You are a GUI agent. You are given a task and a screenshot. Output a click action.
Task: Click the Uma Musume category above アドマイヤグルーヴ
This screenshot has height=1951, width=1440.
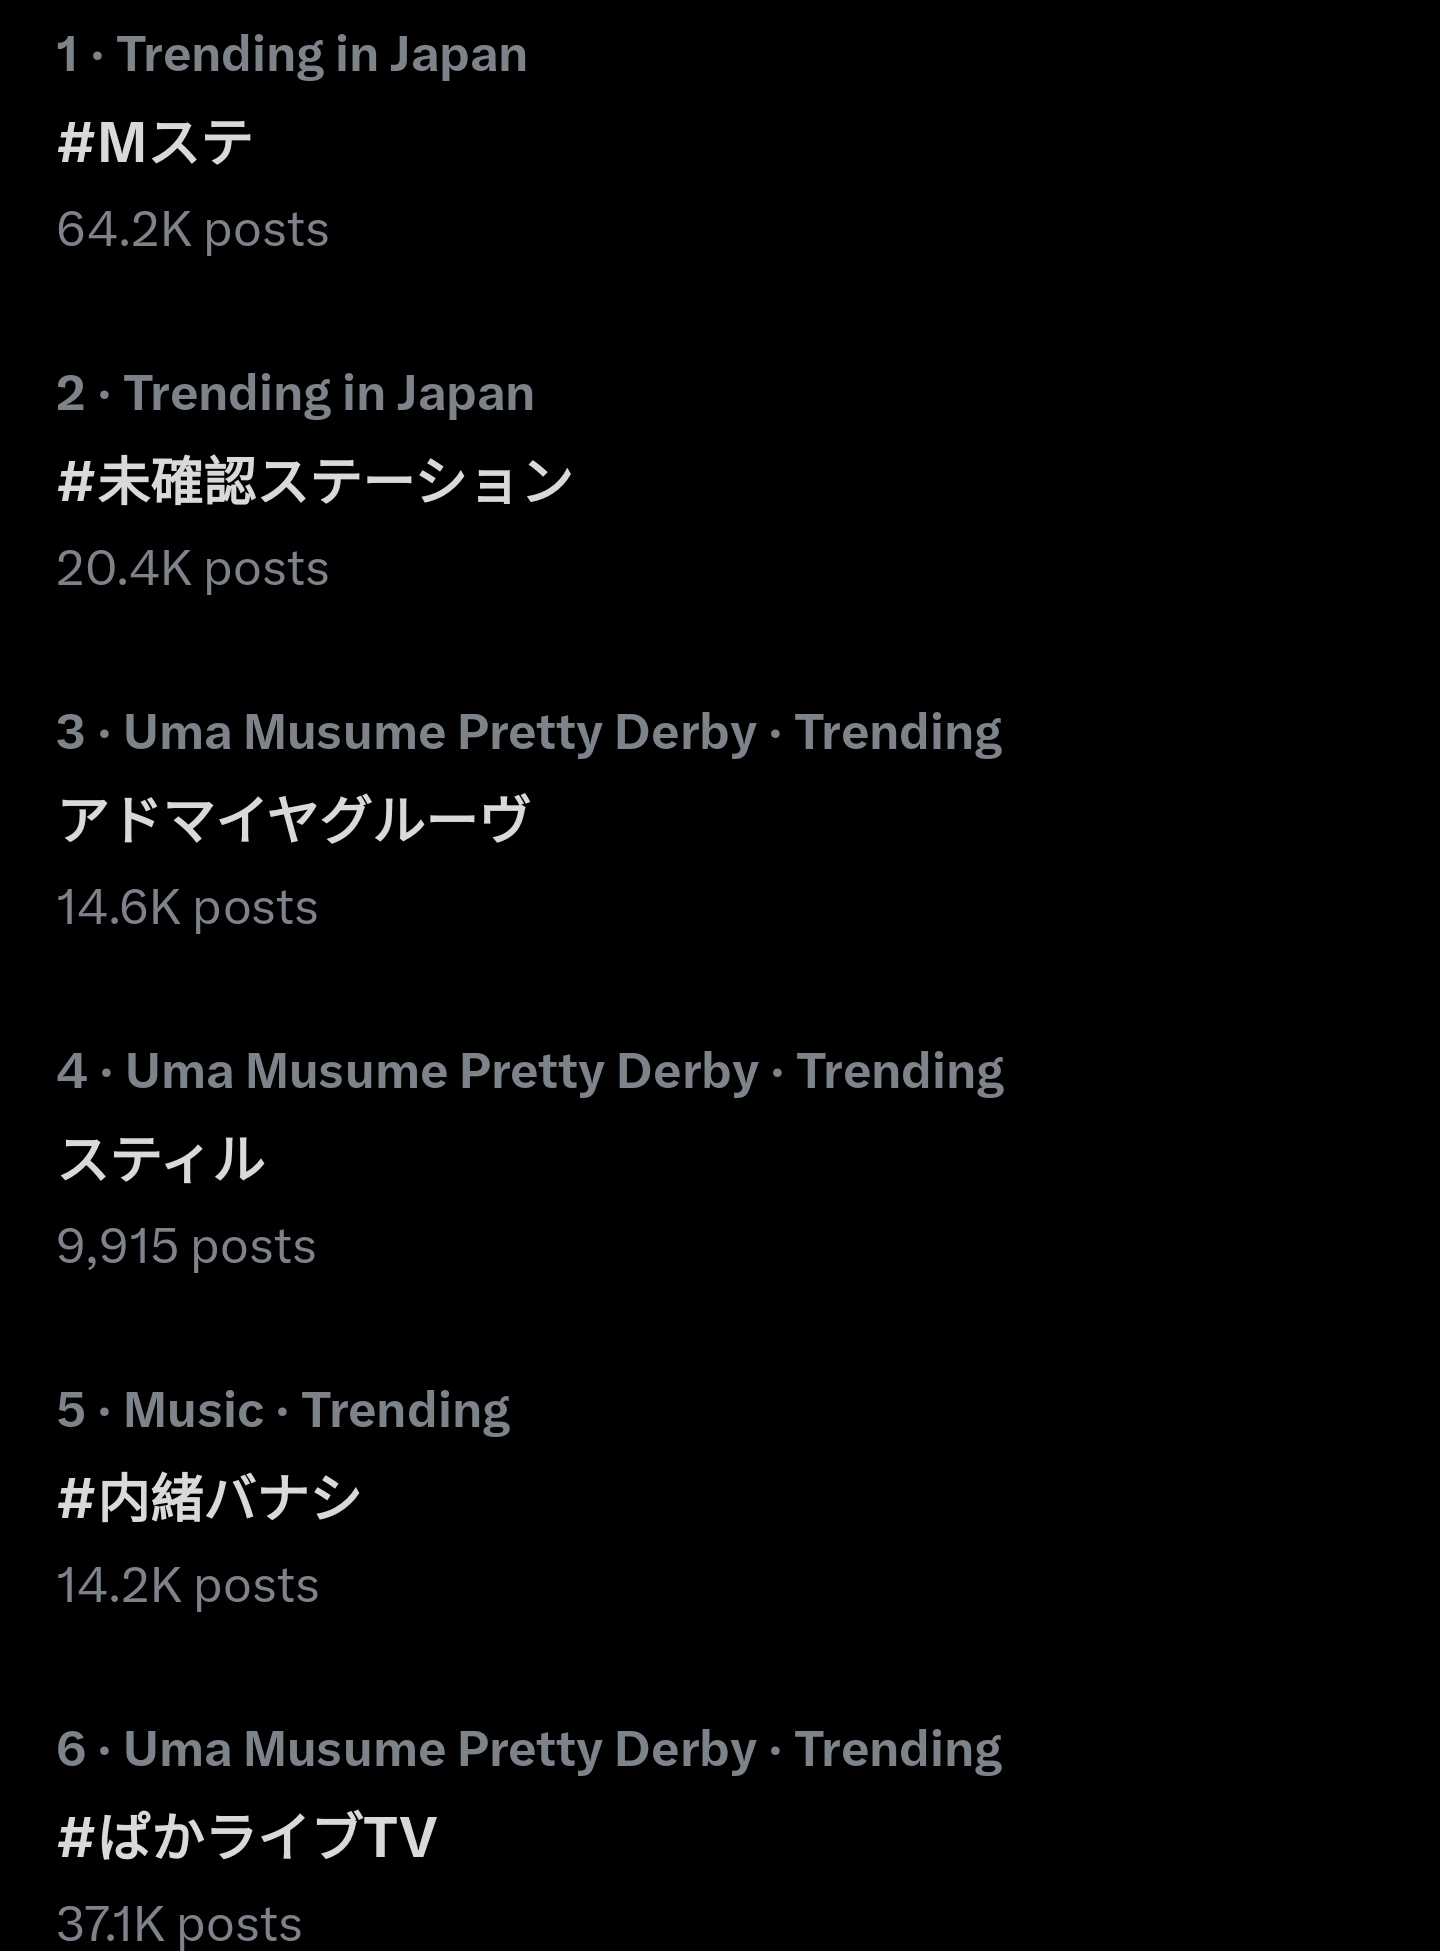(440, 732)
